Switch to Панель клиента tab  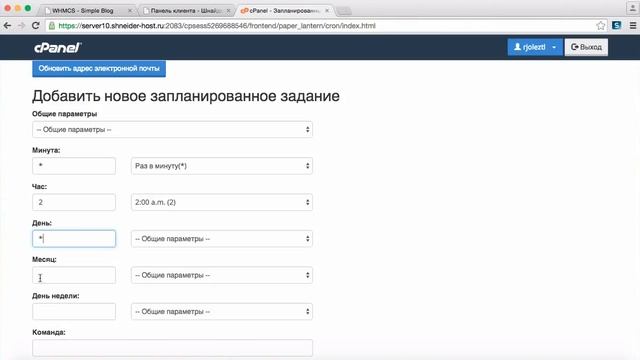(x=186, y=11)
